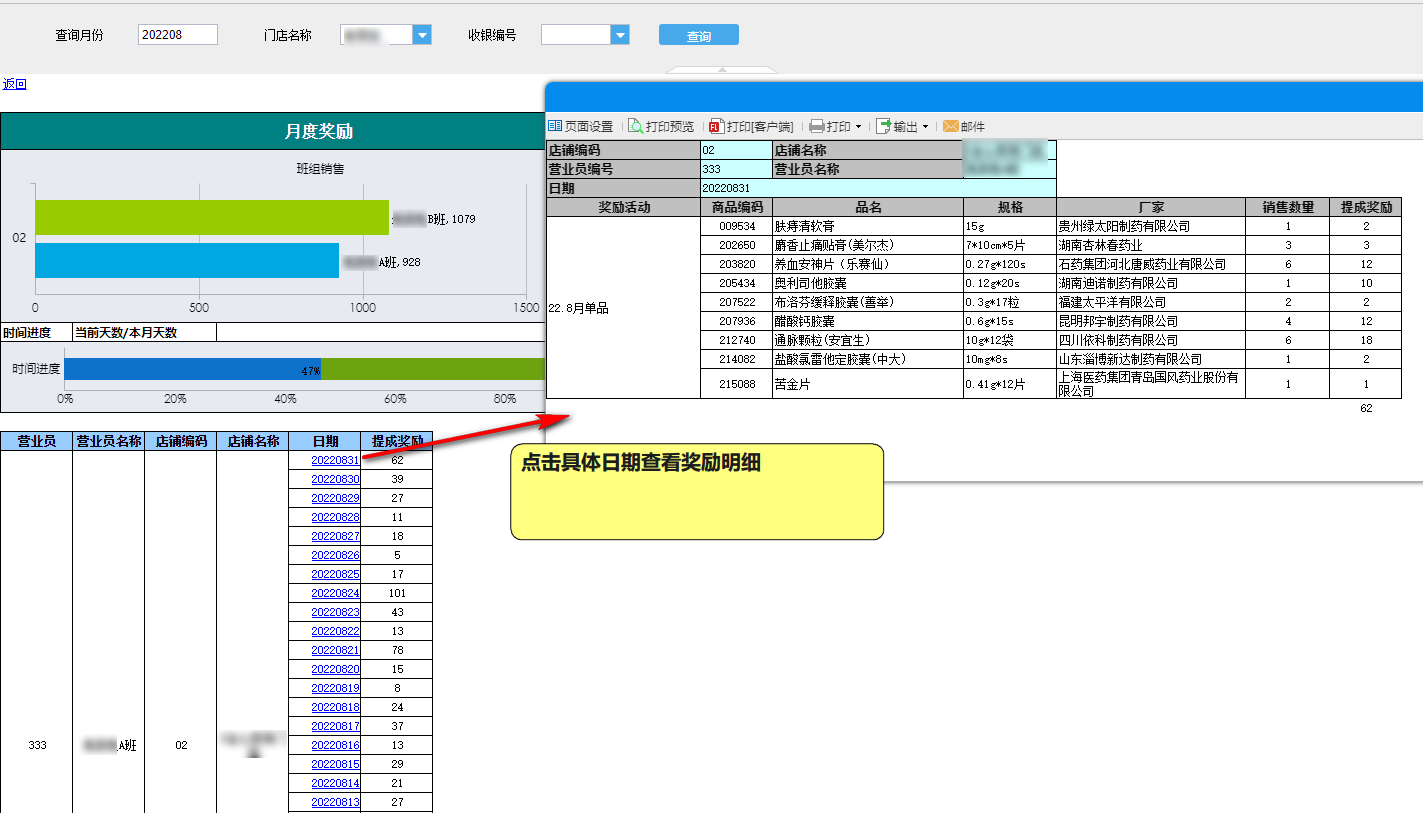Screen dimensions: 1423x813
Task: Open date link 20220821
Action: pyautogui.click(x=335, y=650)
